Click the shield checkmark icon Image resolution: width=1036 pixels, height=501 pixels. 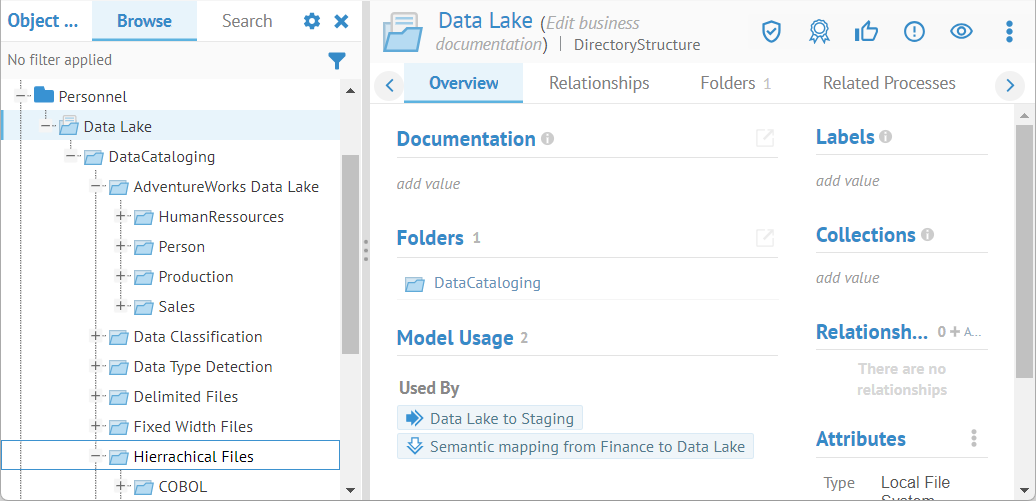[x=771, y=32]
